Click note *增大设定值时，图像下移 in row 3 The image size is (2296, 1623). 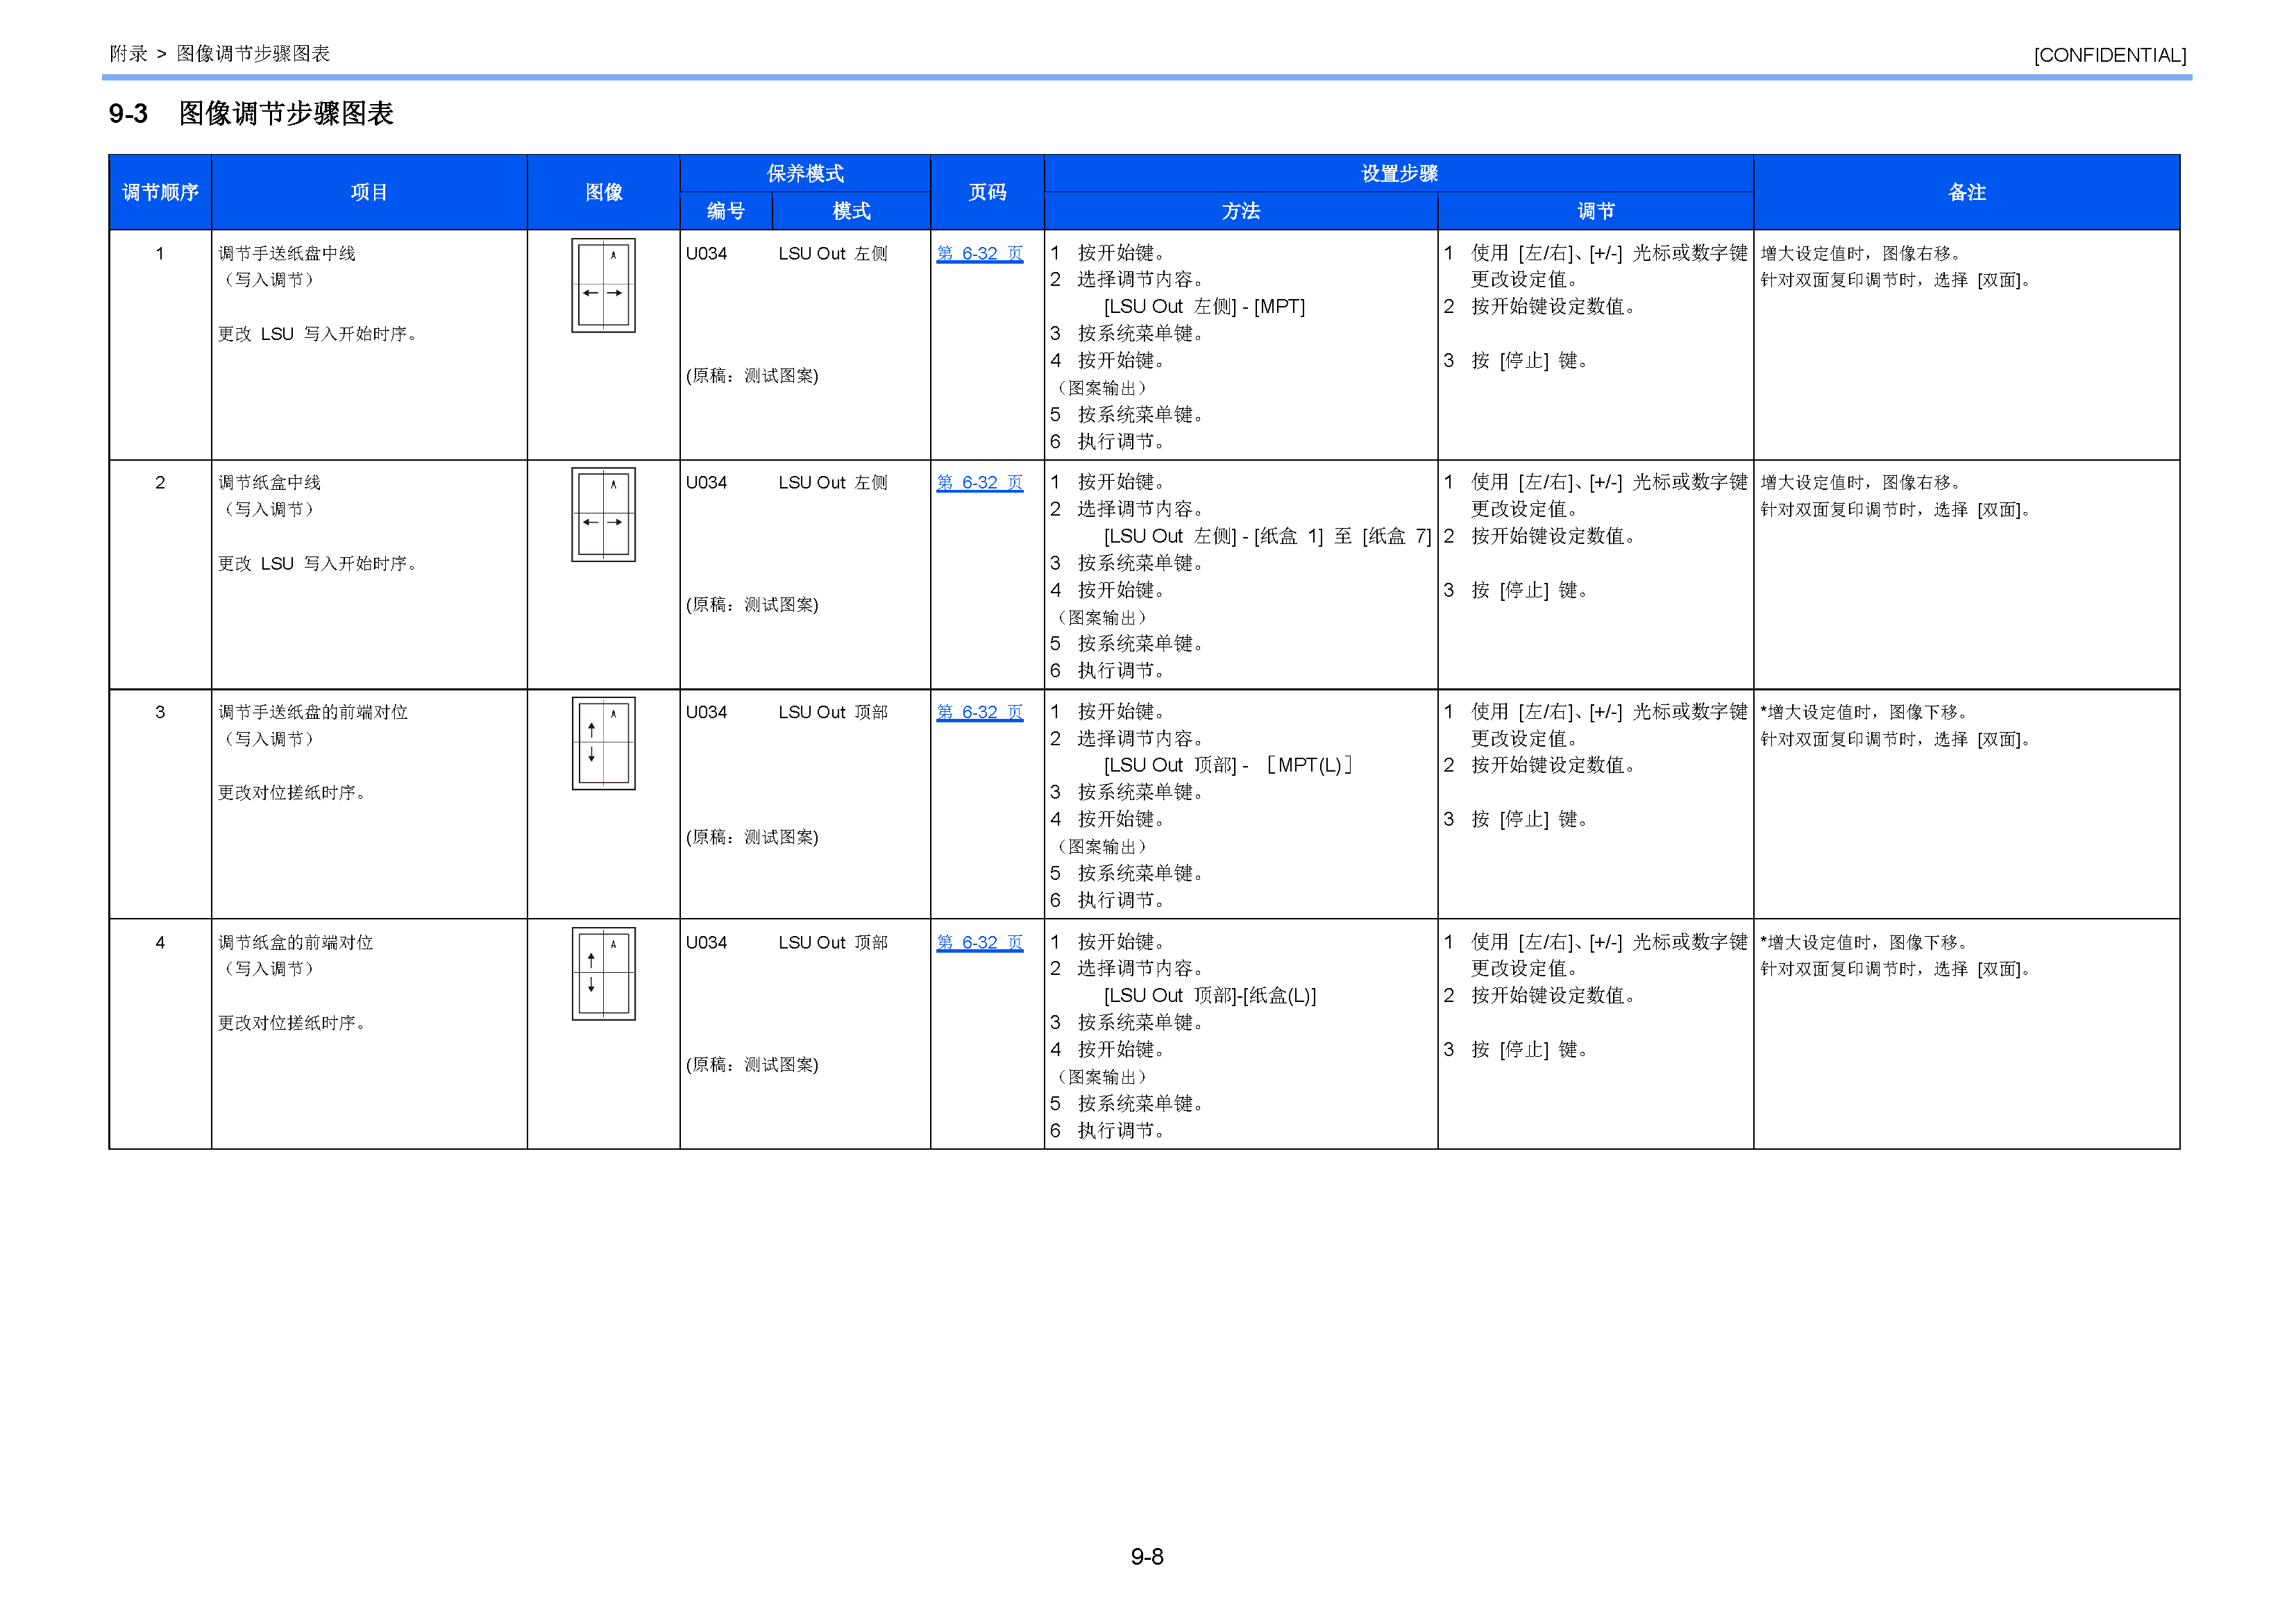coord(1866,713)
